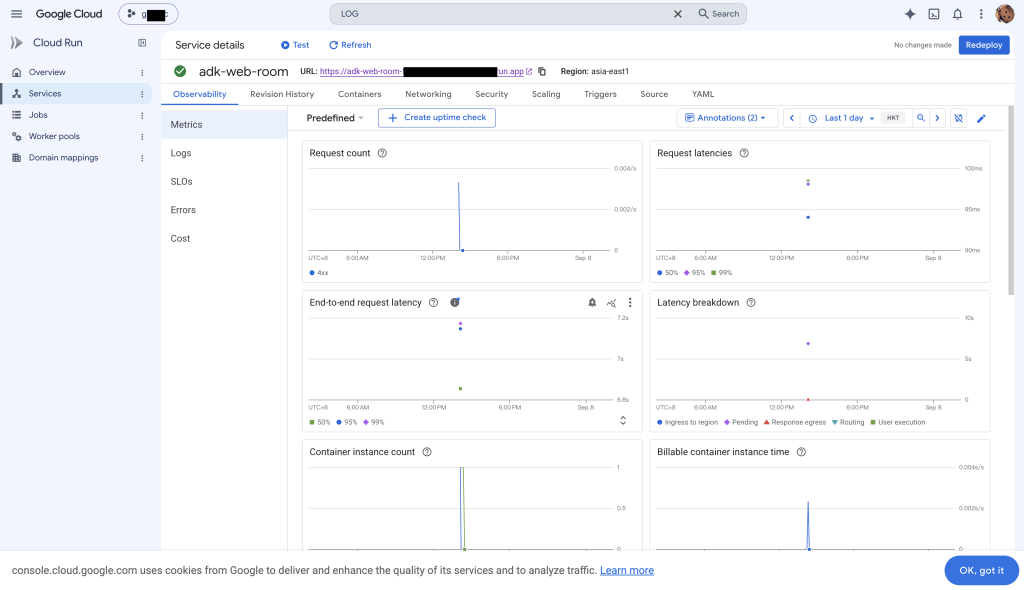Click Create uptime check button
This screenshot has width=1024, height=590.
(437, 118)
